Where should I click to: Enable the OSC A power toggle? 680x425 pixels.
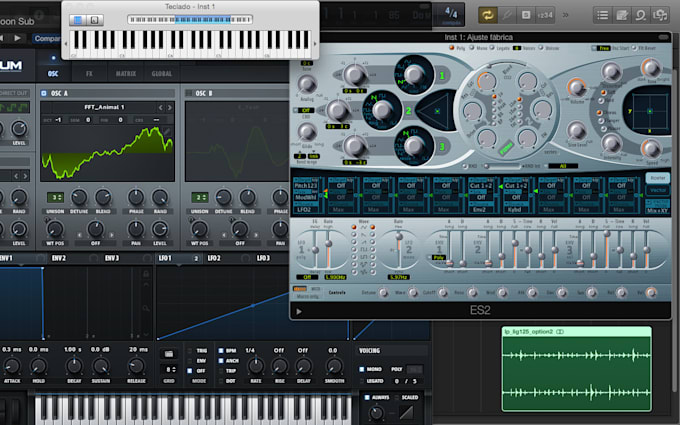(45, 93)
